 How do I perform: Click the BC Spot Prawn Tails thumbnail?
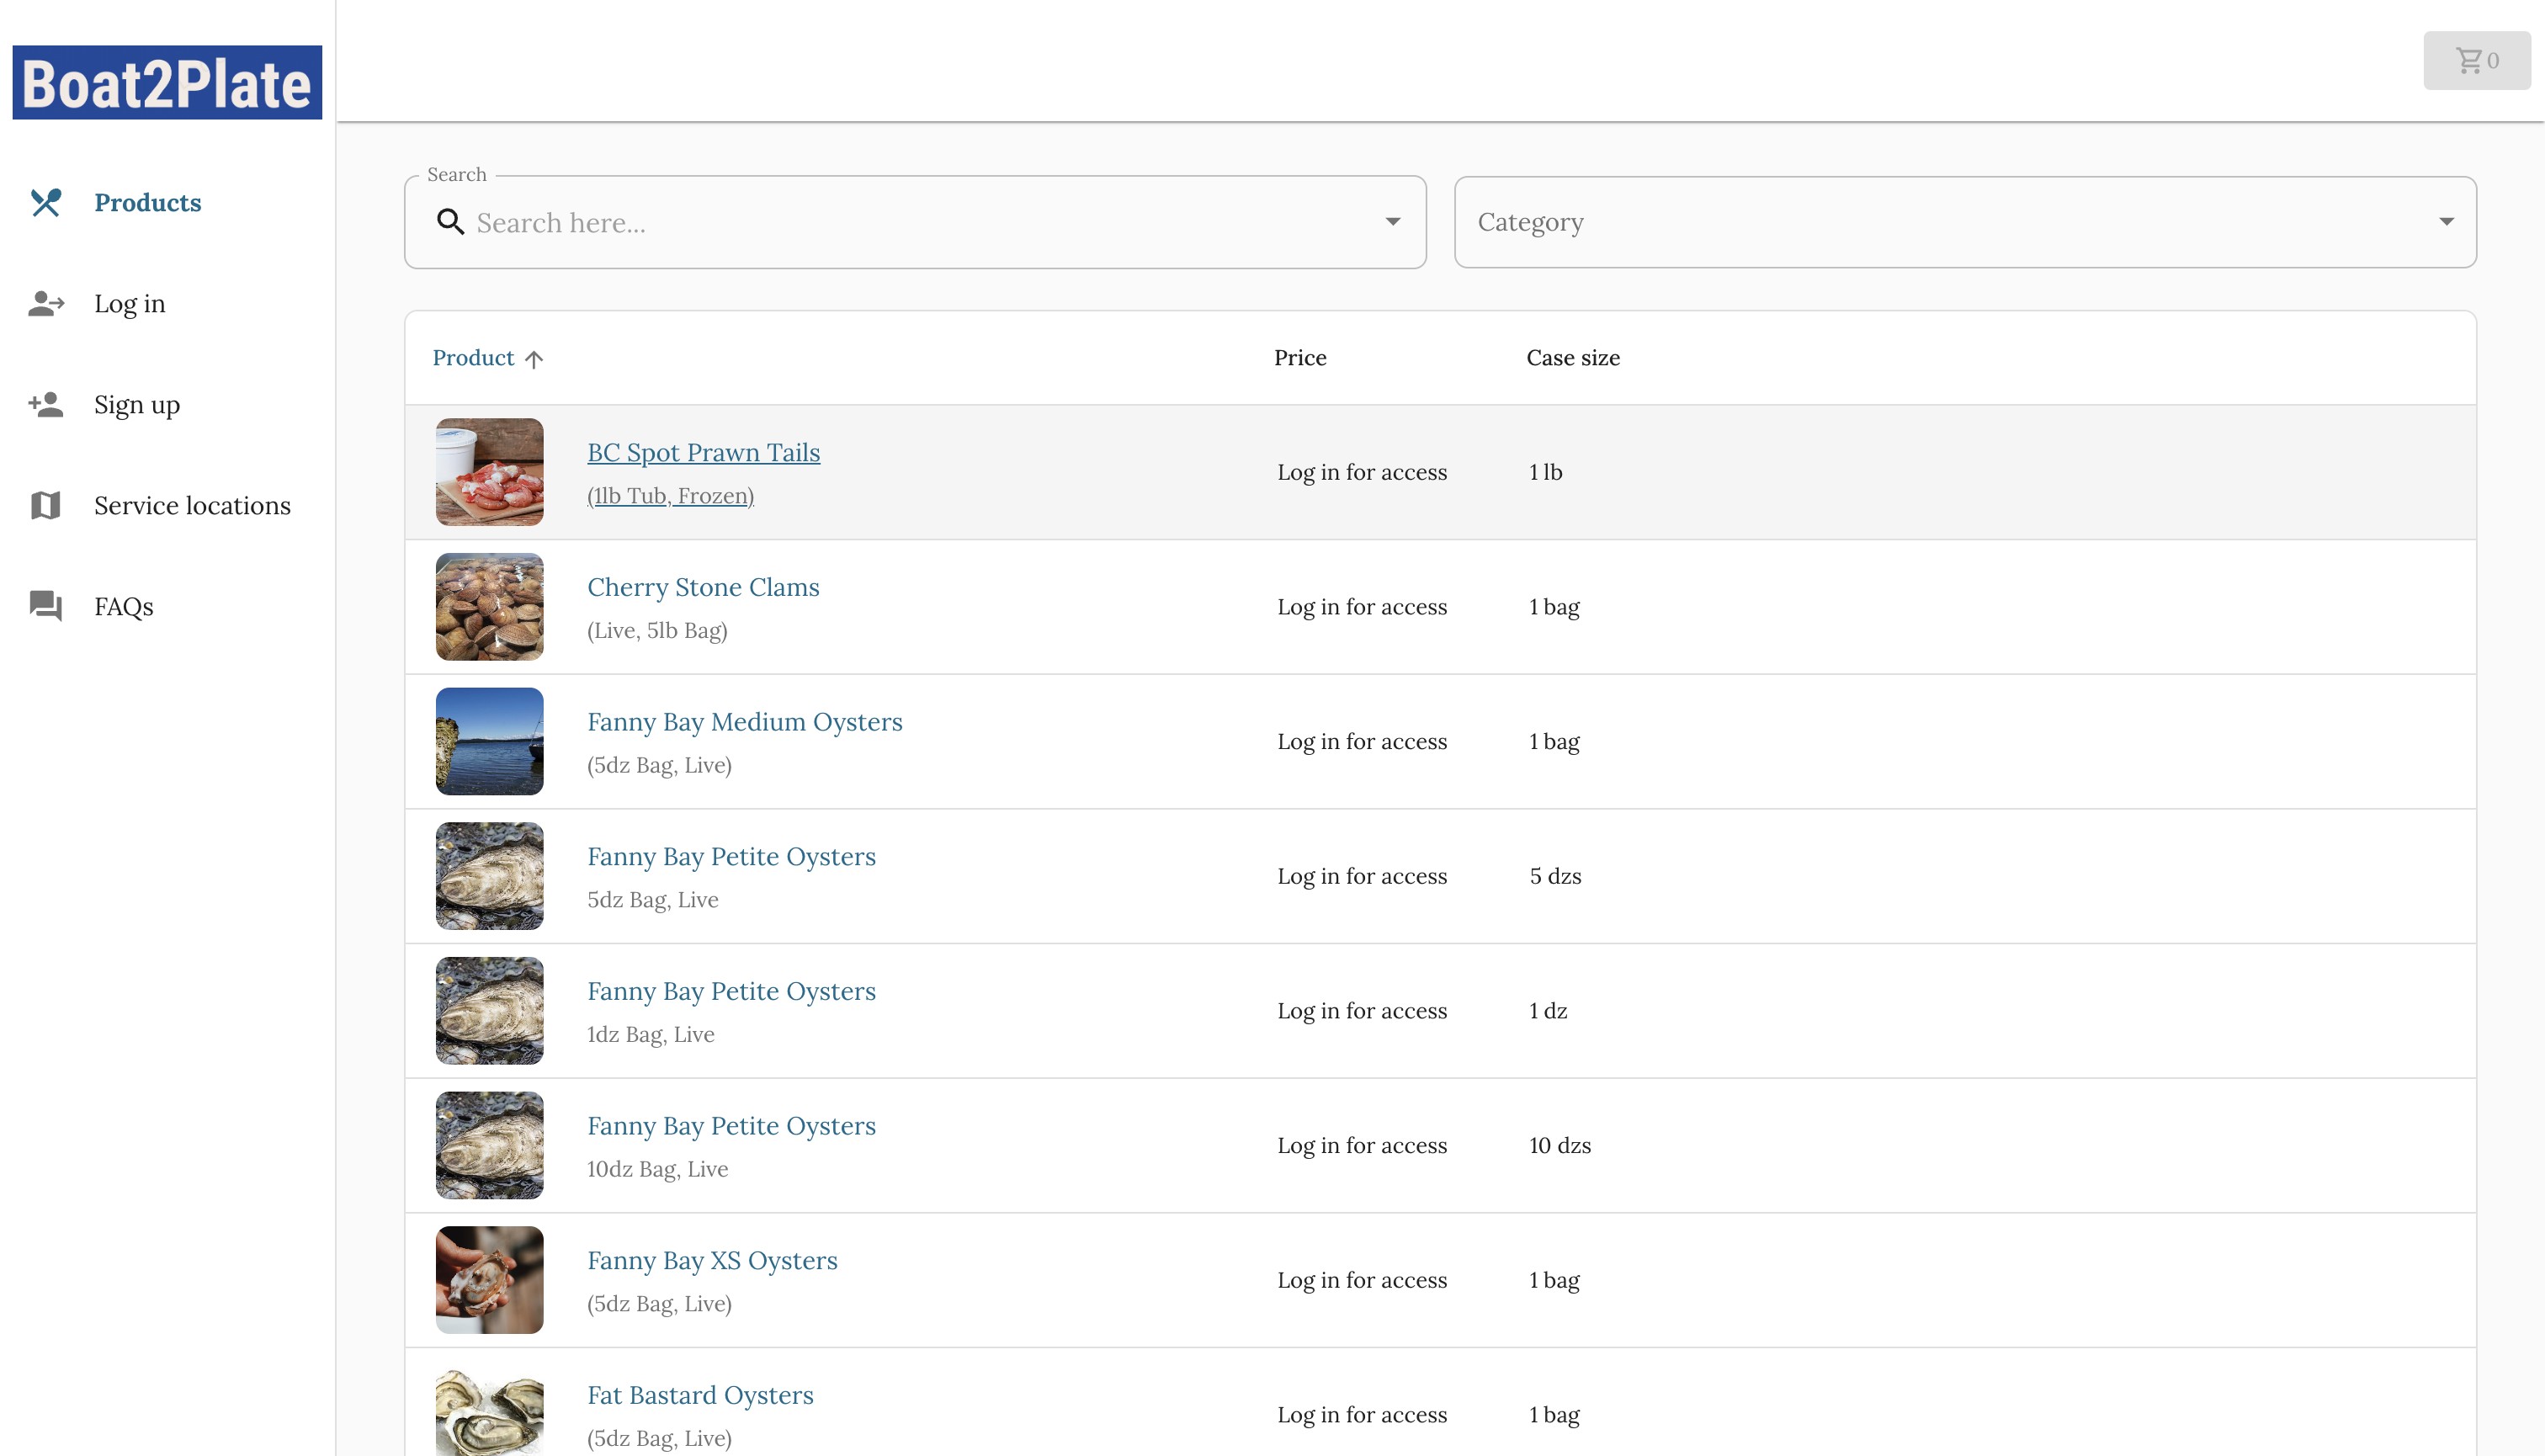(490, 472)
